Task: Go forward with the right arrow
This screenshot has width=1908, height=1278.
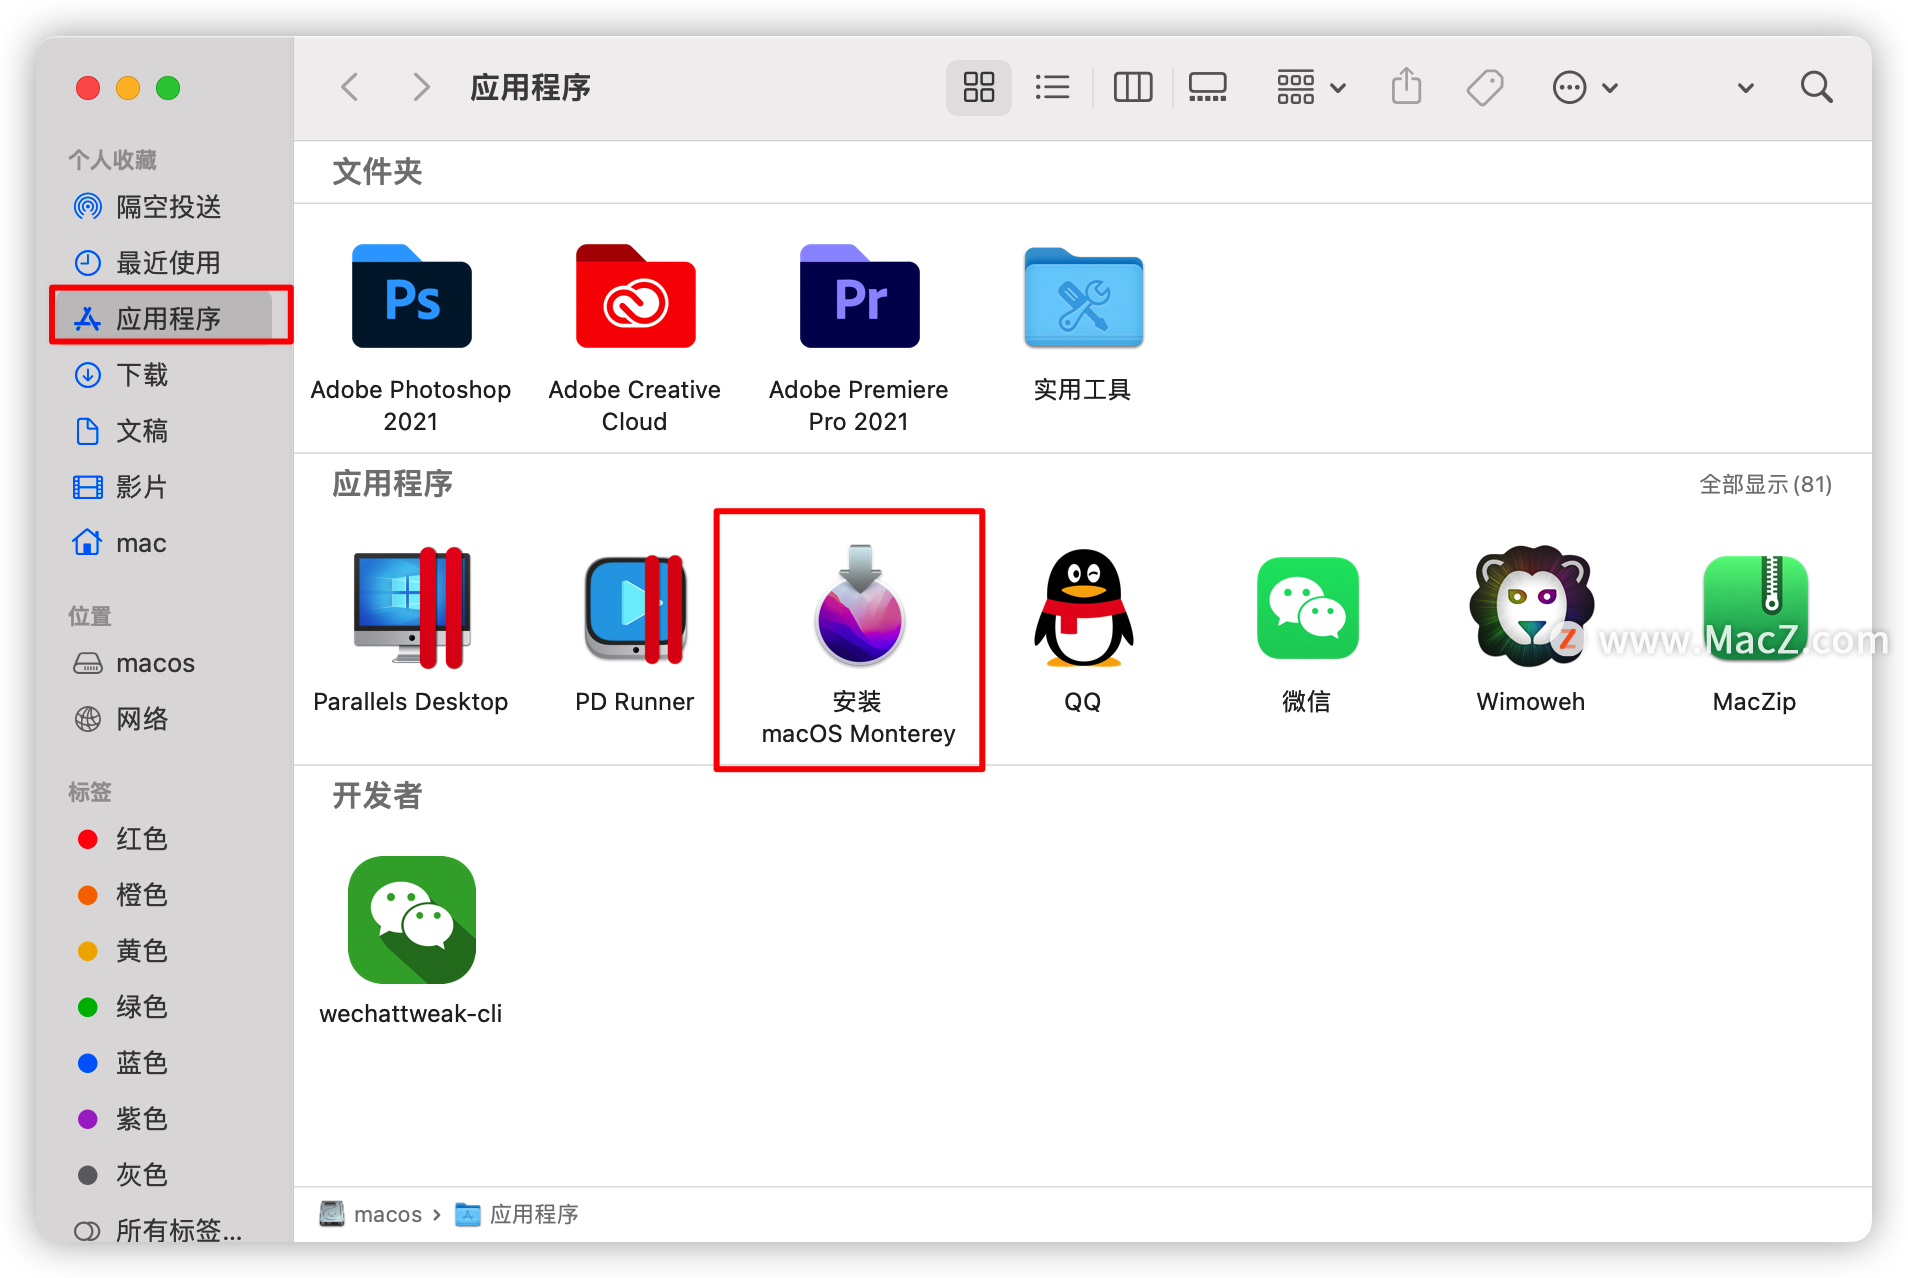Action: 421,87
